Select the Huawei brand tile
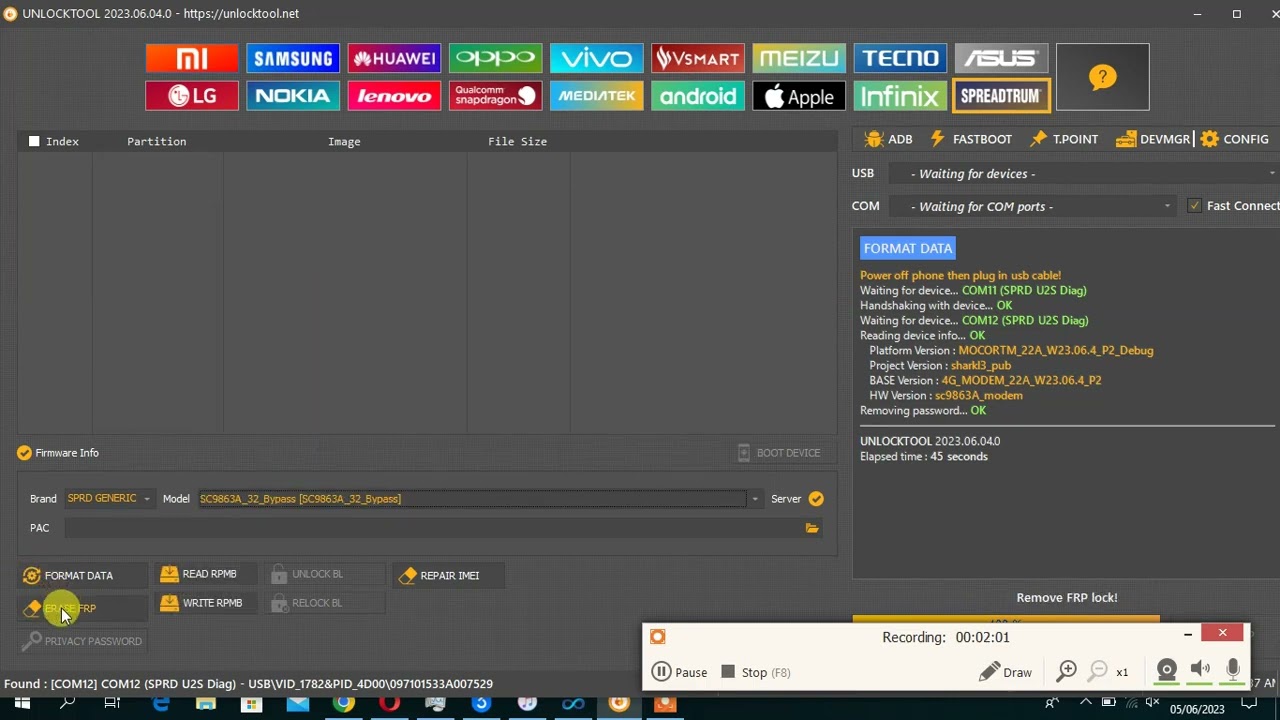 pos(394,58)
